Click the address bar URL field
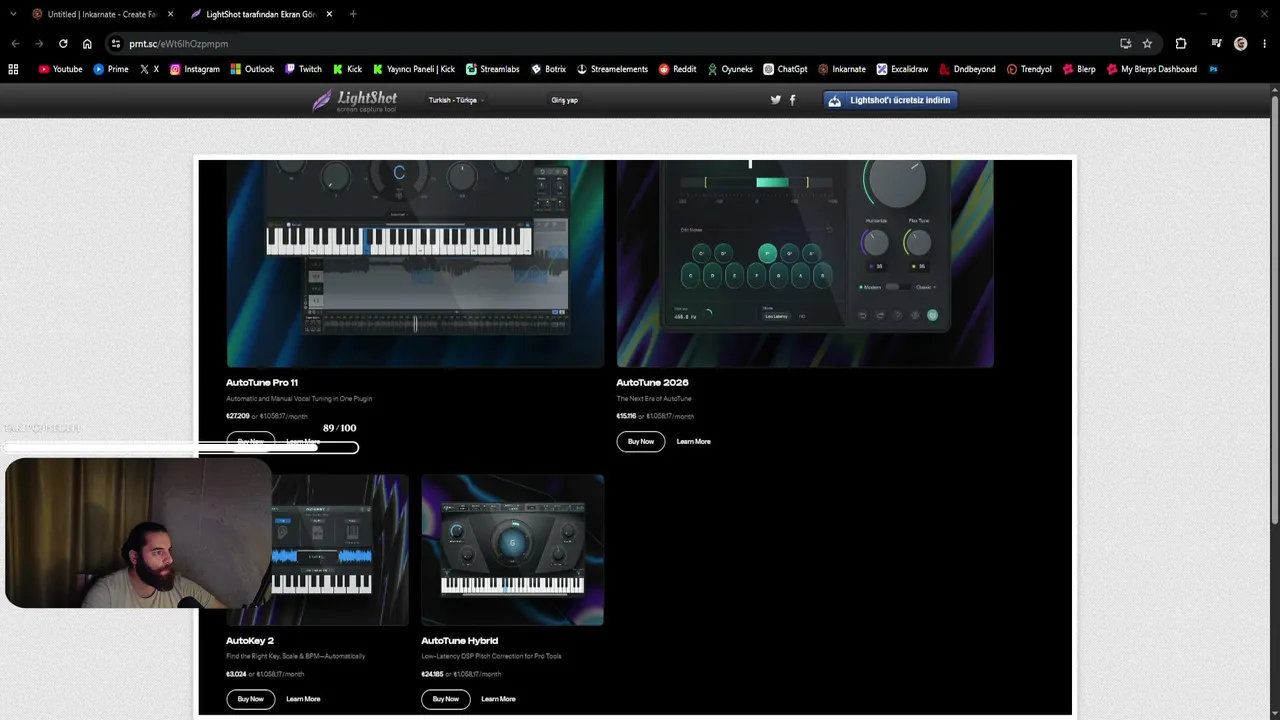 point(610,44)
